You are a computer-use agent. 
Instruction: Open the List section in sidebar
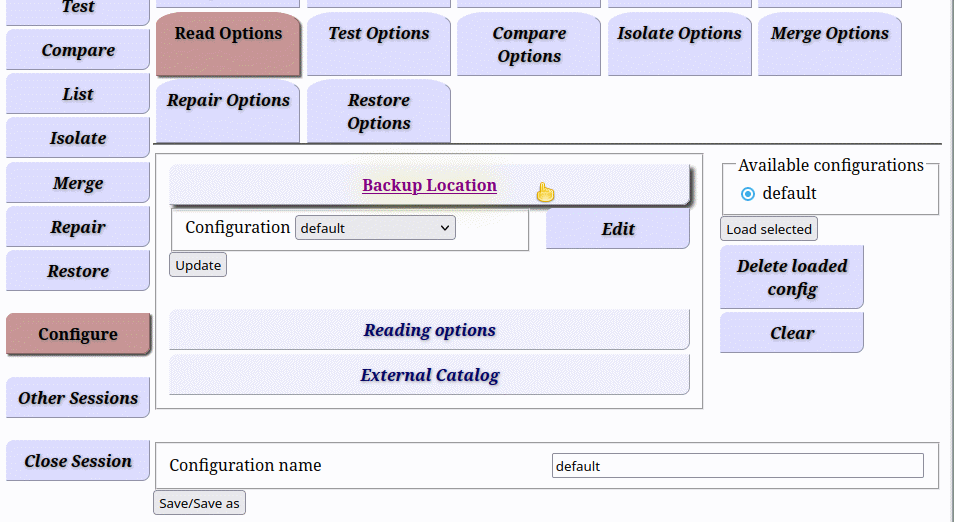[x=78, y=94]
